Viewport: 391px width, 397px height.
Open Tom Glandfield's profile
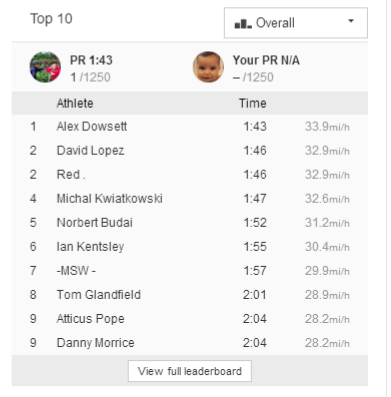pyautogui.click(x=99, y=295)
